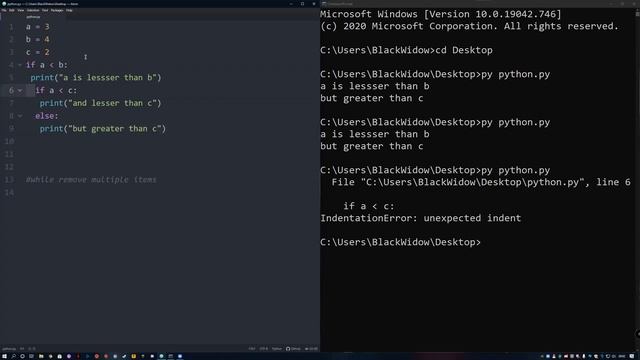This screenshot has height=360, width=640.
Task: Collapse the 'else:' block on line 8
Action: click(20, 116)
